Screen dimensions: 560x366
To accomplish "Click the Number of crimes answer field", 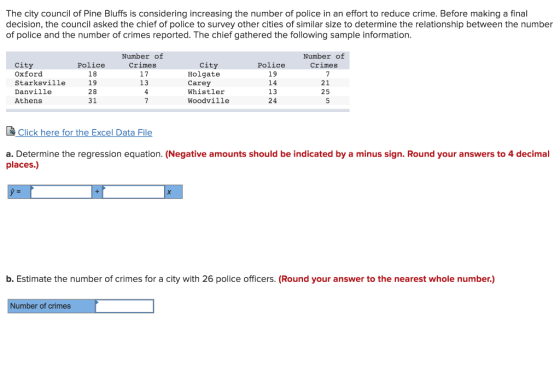I will pyautogui.click(x=124, y=306).
